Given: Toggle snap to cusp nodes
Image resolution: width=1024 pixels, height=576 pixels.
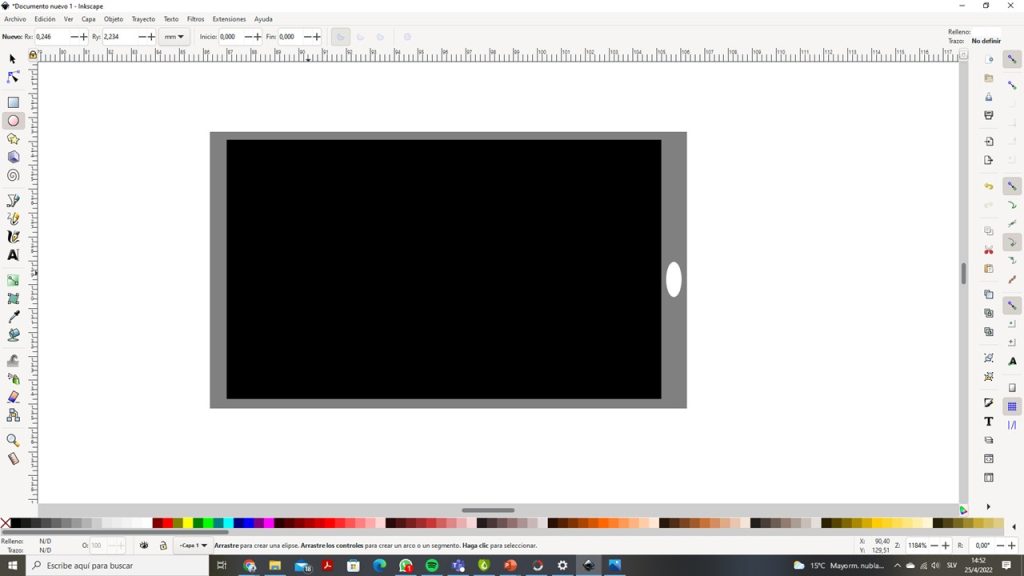Looking at the screenshot, I should (1012, 242).
